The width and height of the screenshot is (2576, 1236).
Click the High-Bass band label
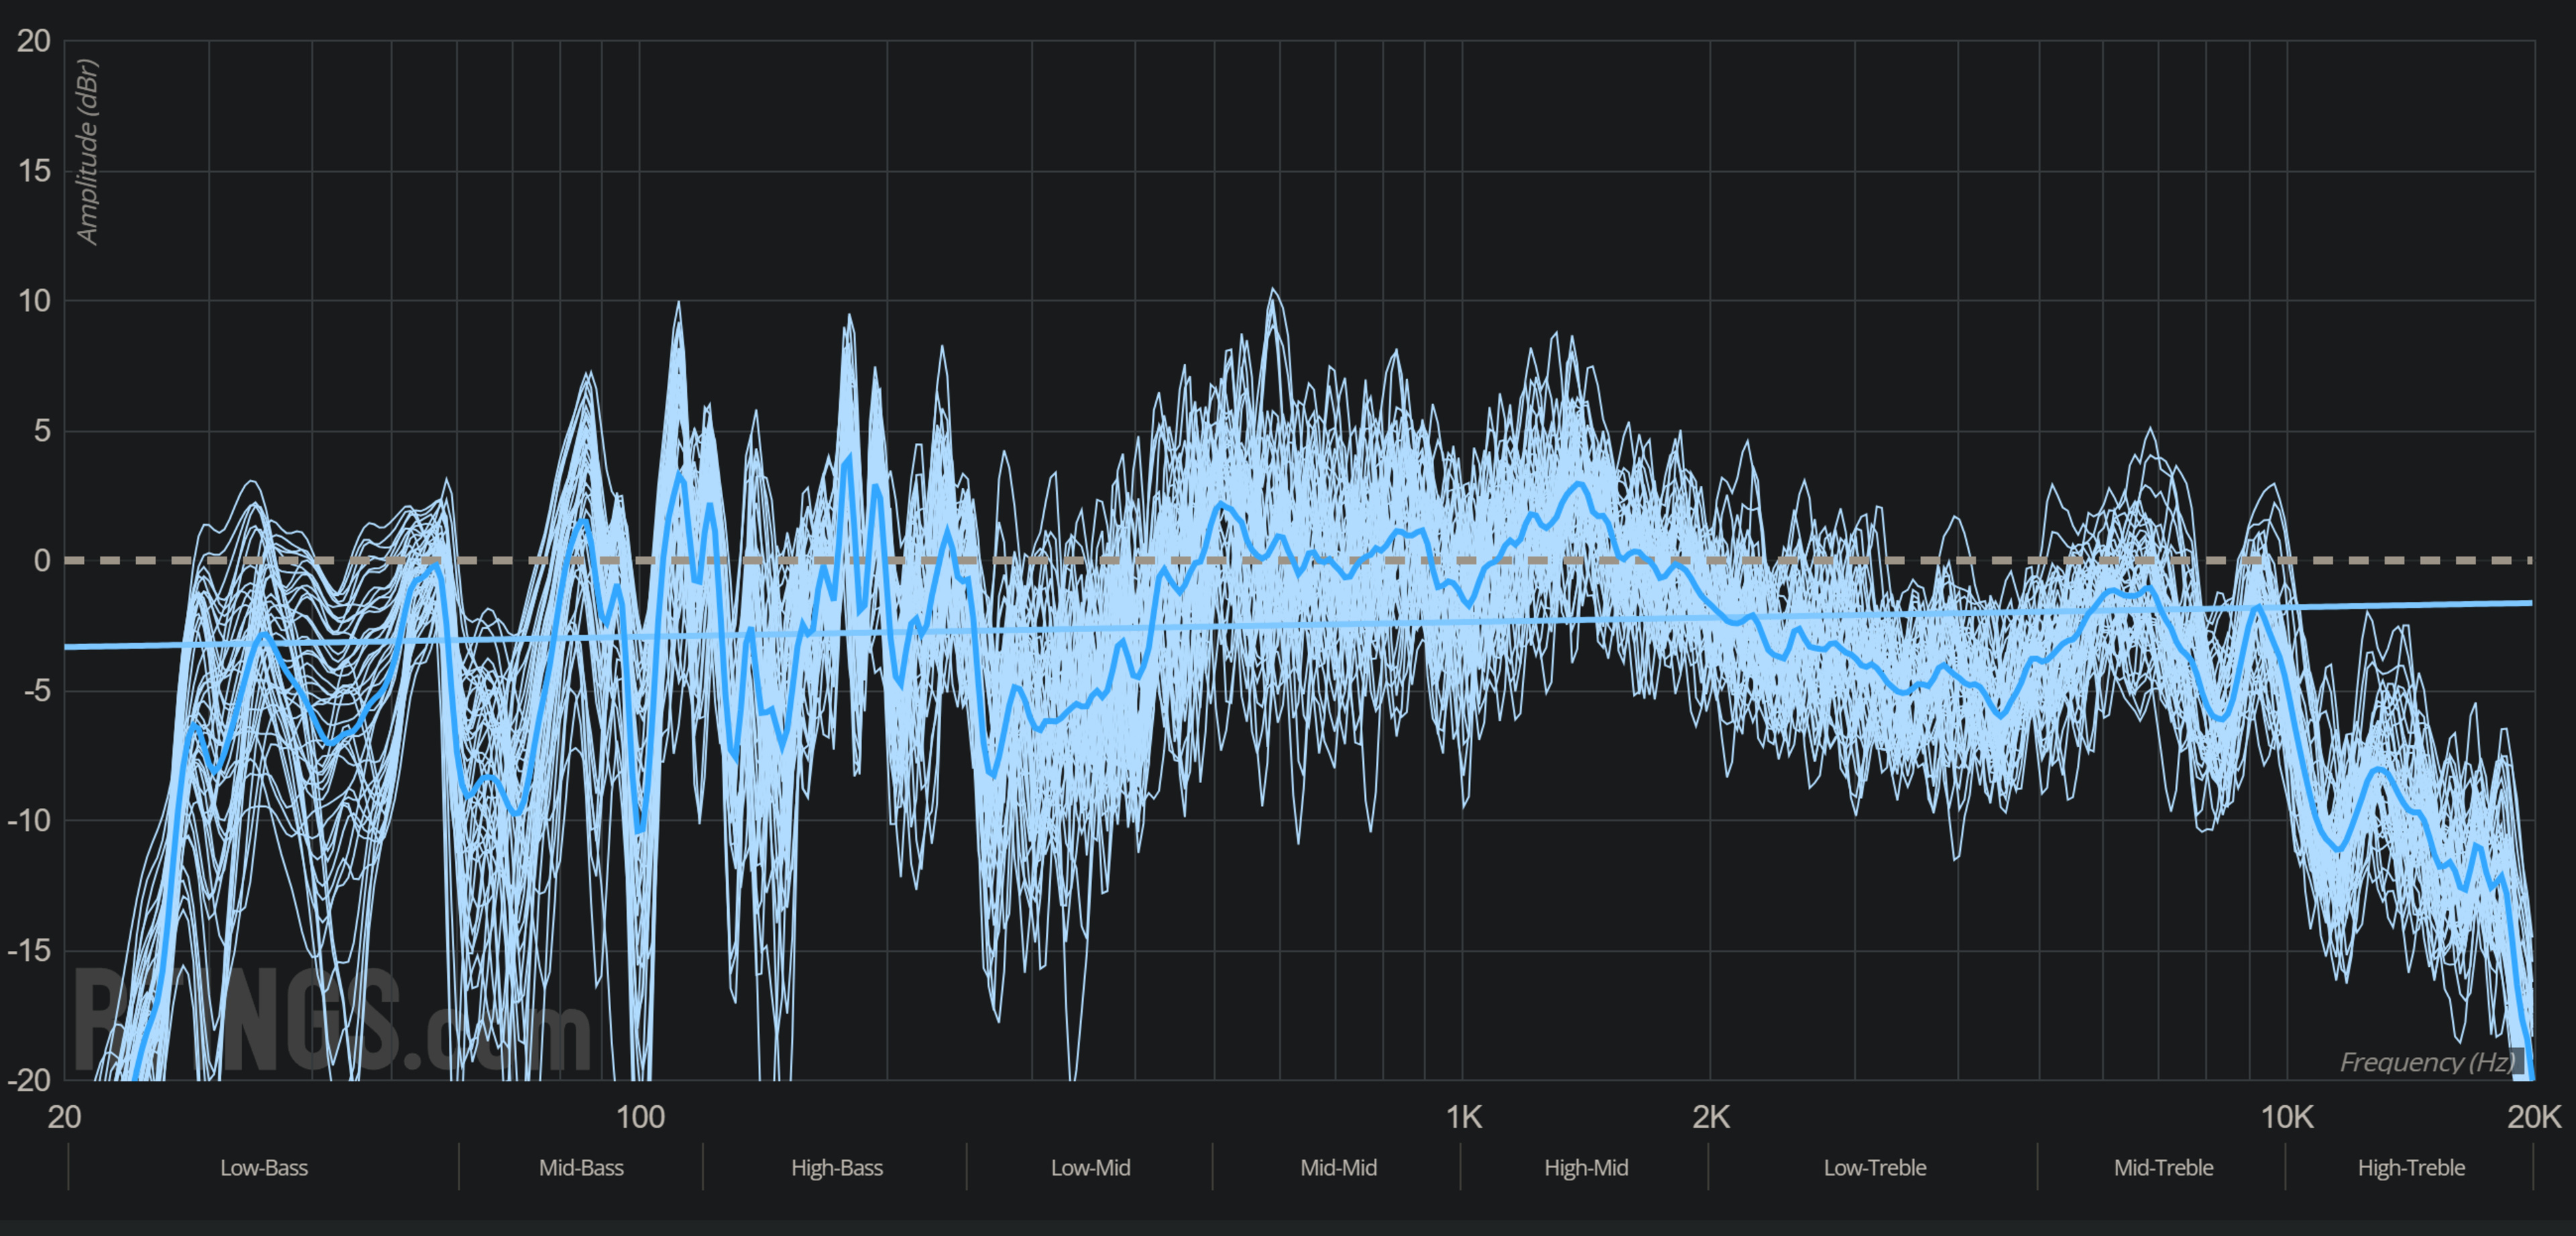(837, 1167)
